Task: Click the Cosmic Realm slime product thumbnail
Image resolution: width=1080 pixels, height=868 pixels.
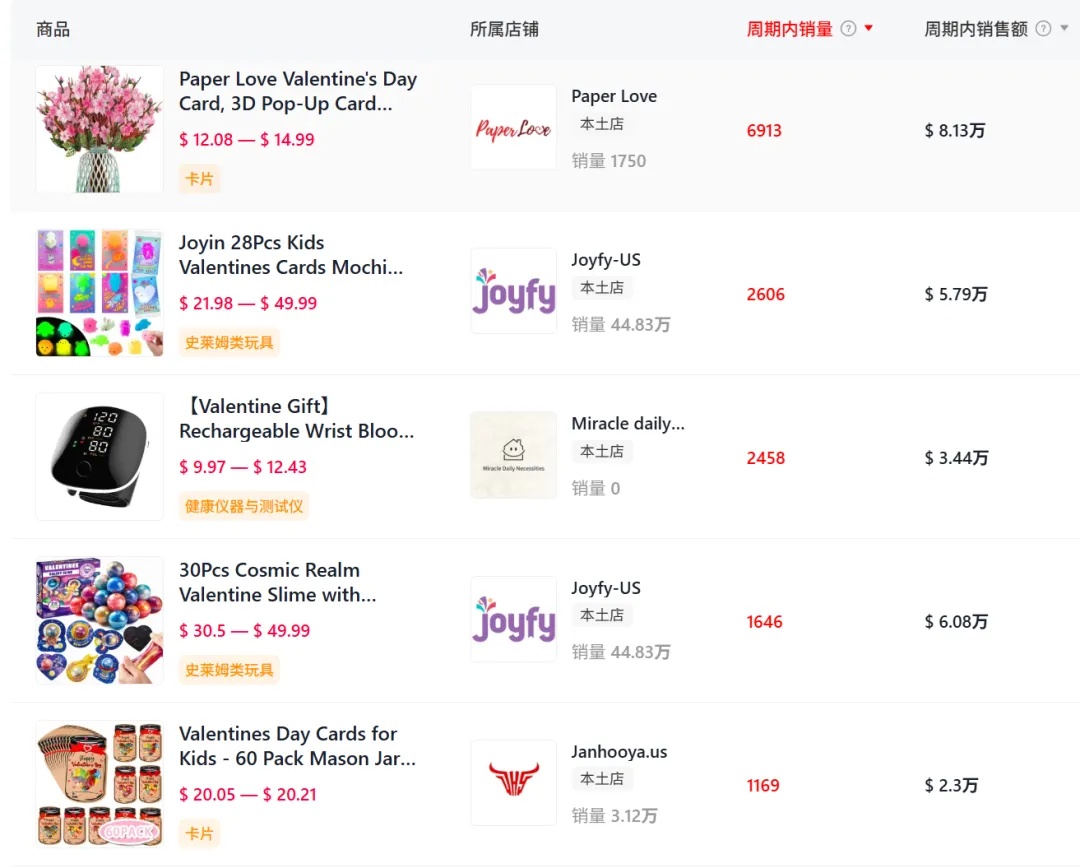Action: pyautogui.click(x=99, y=620)
